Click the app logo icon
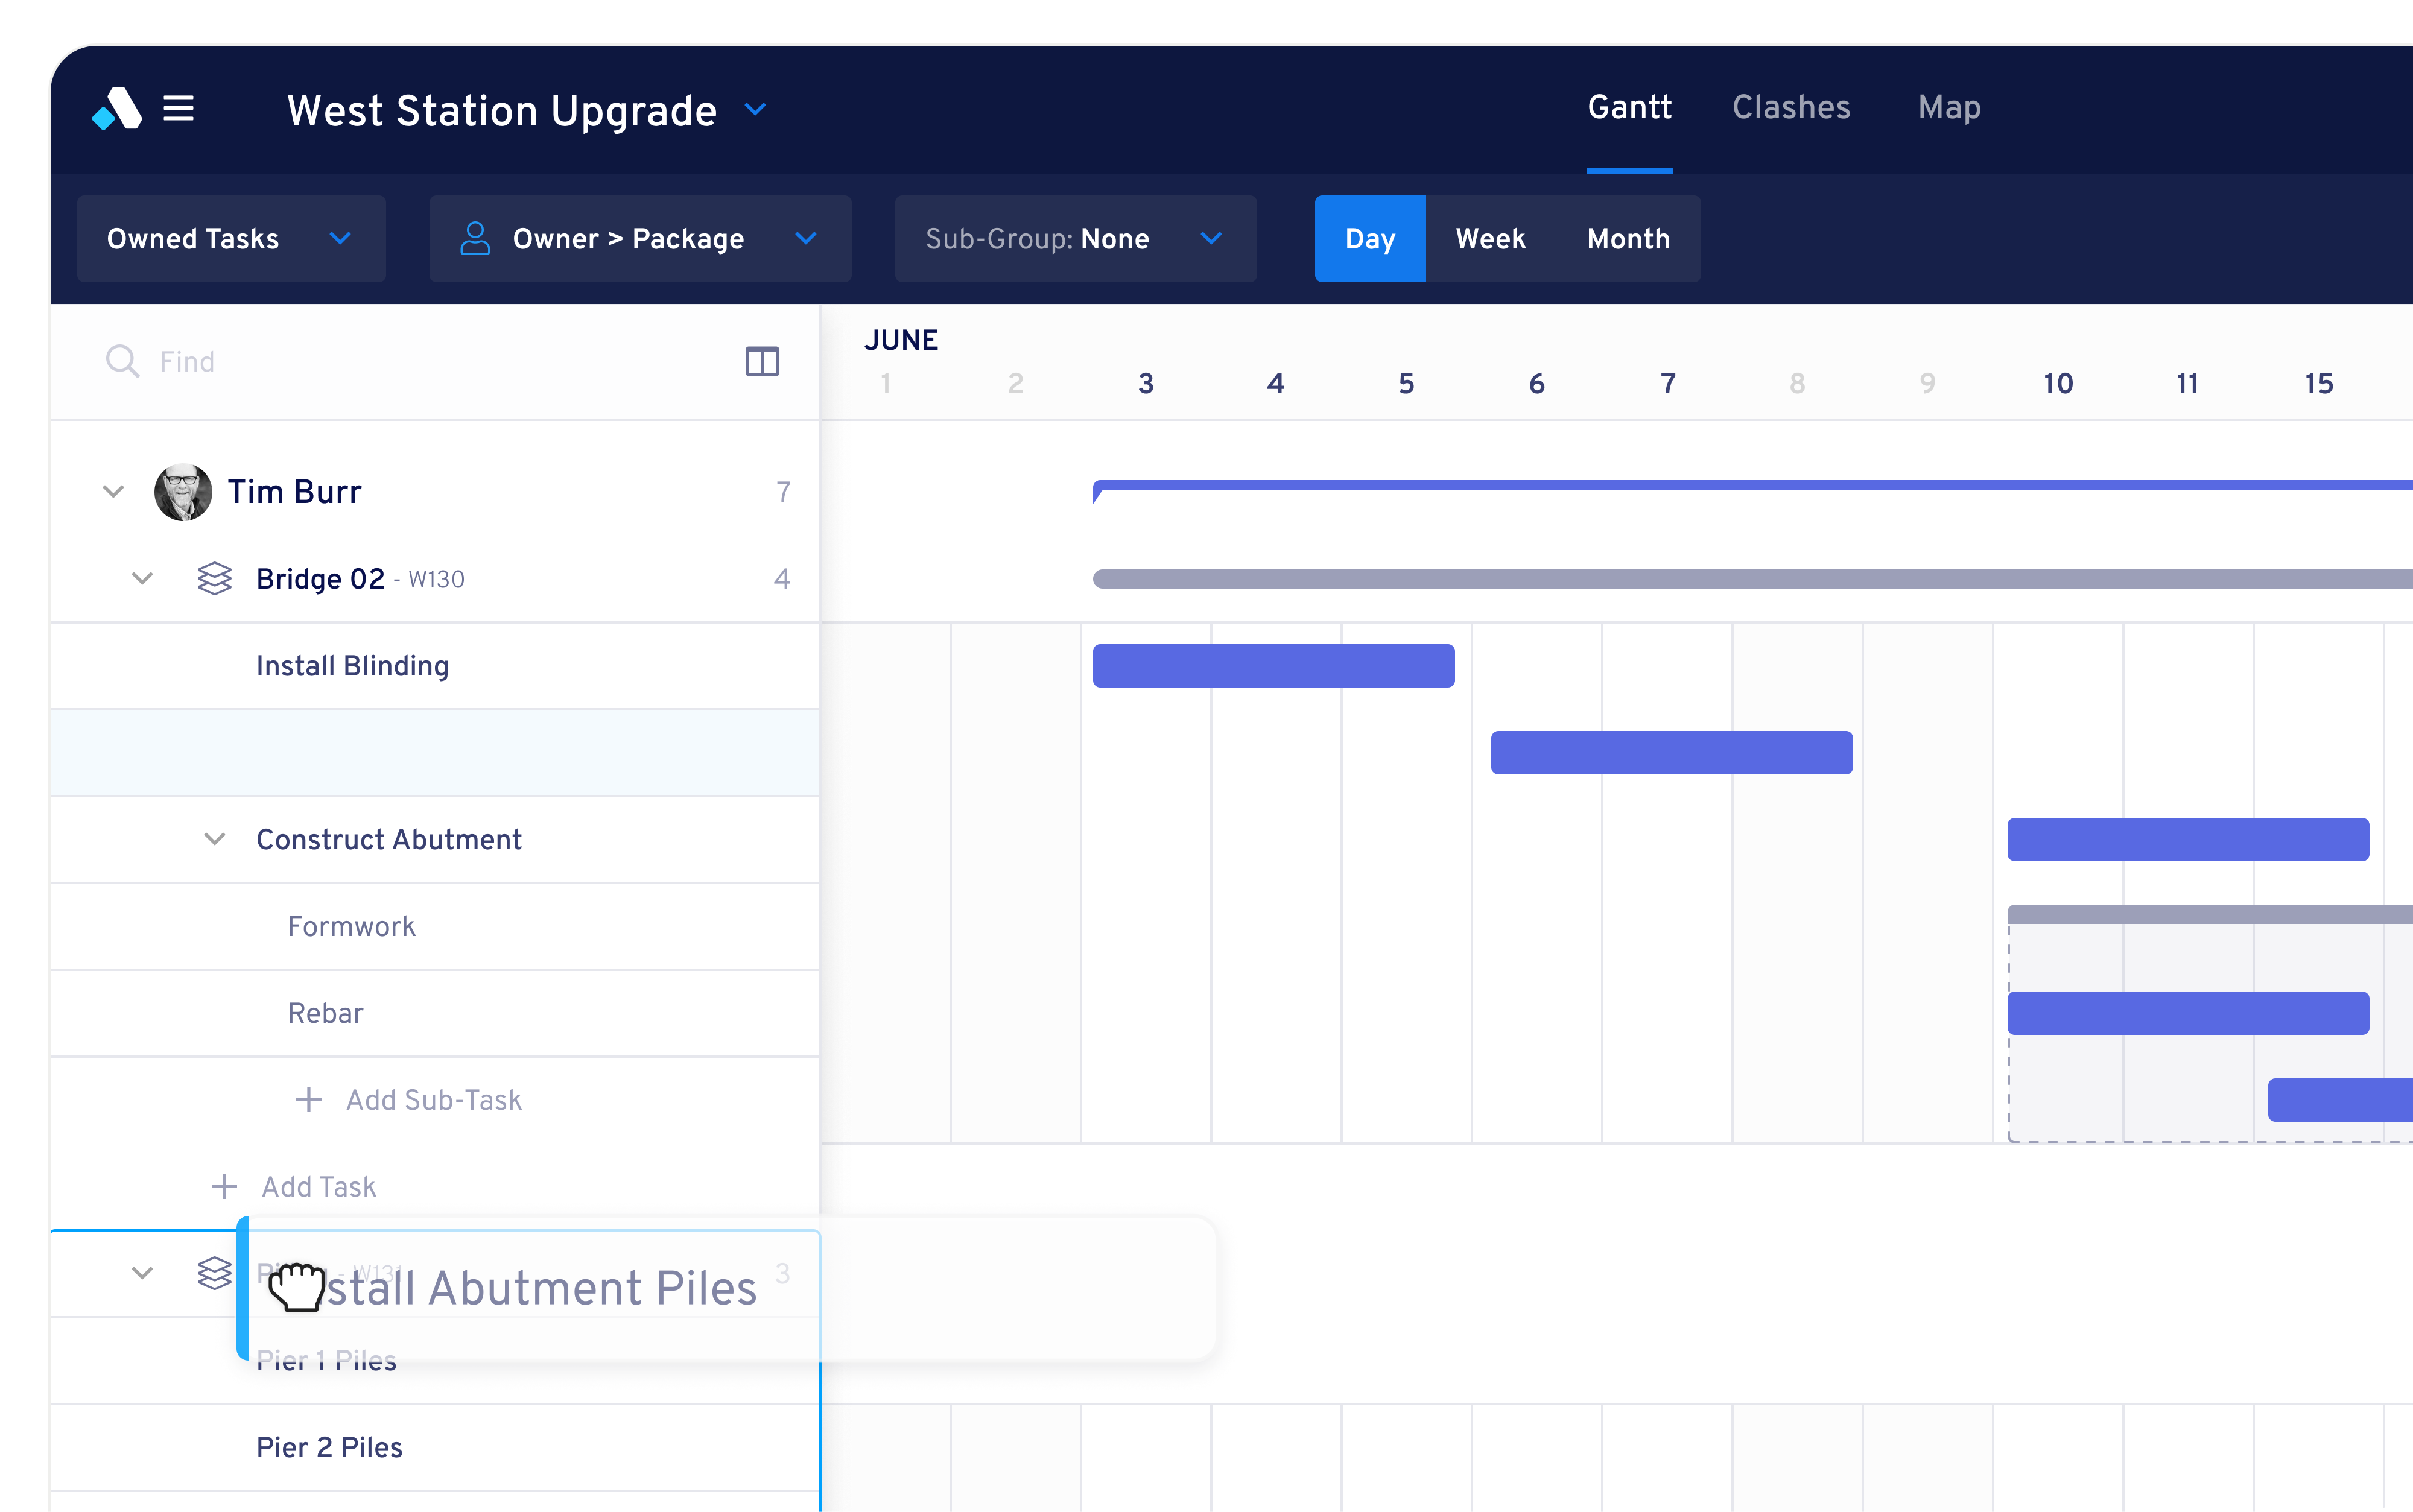Screen dimensions: 2413x1512 [117, 108]
